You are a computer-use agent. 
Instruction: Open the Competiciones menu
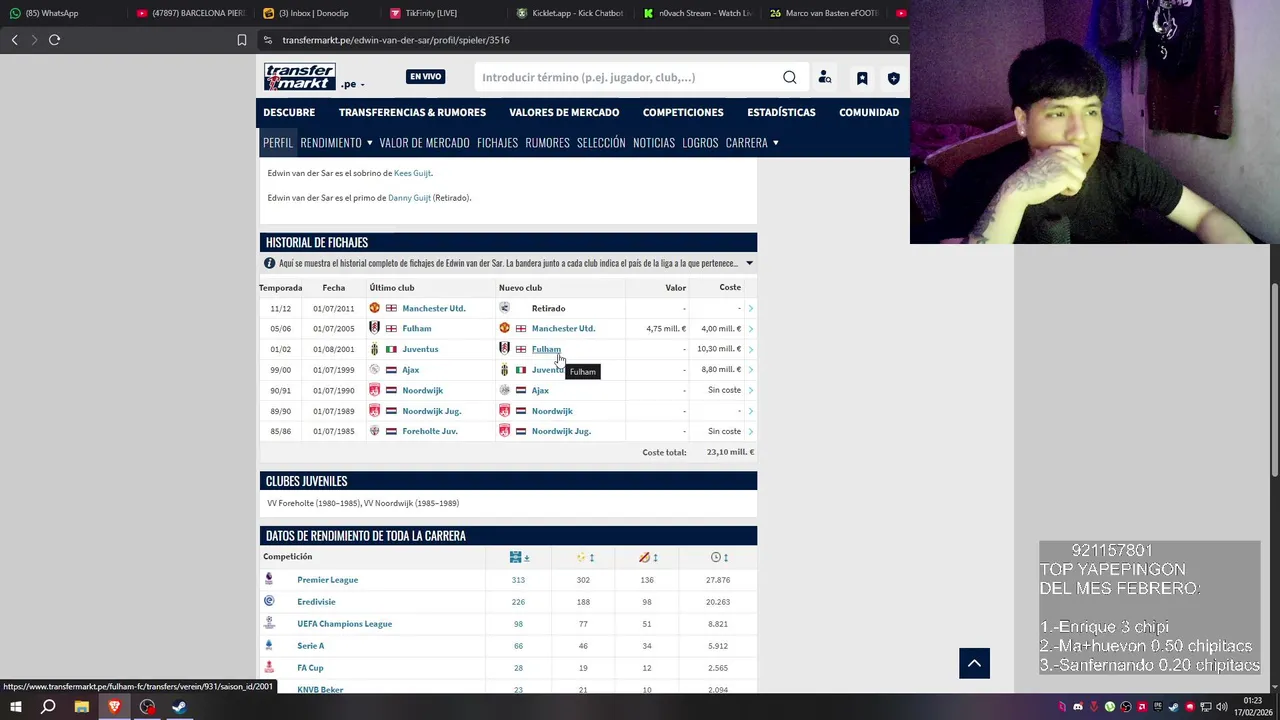point(683,112)
